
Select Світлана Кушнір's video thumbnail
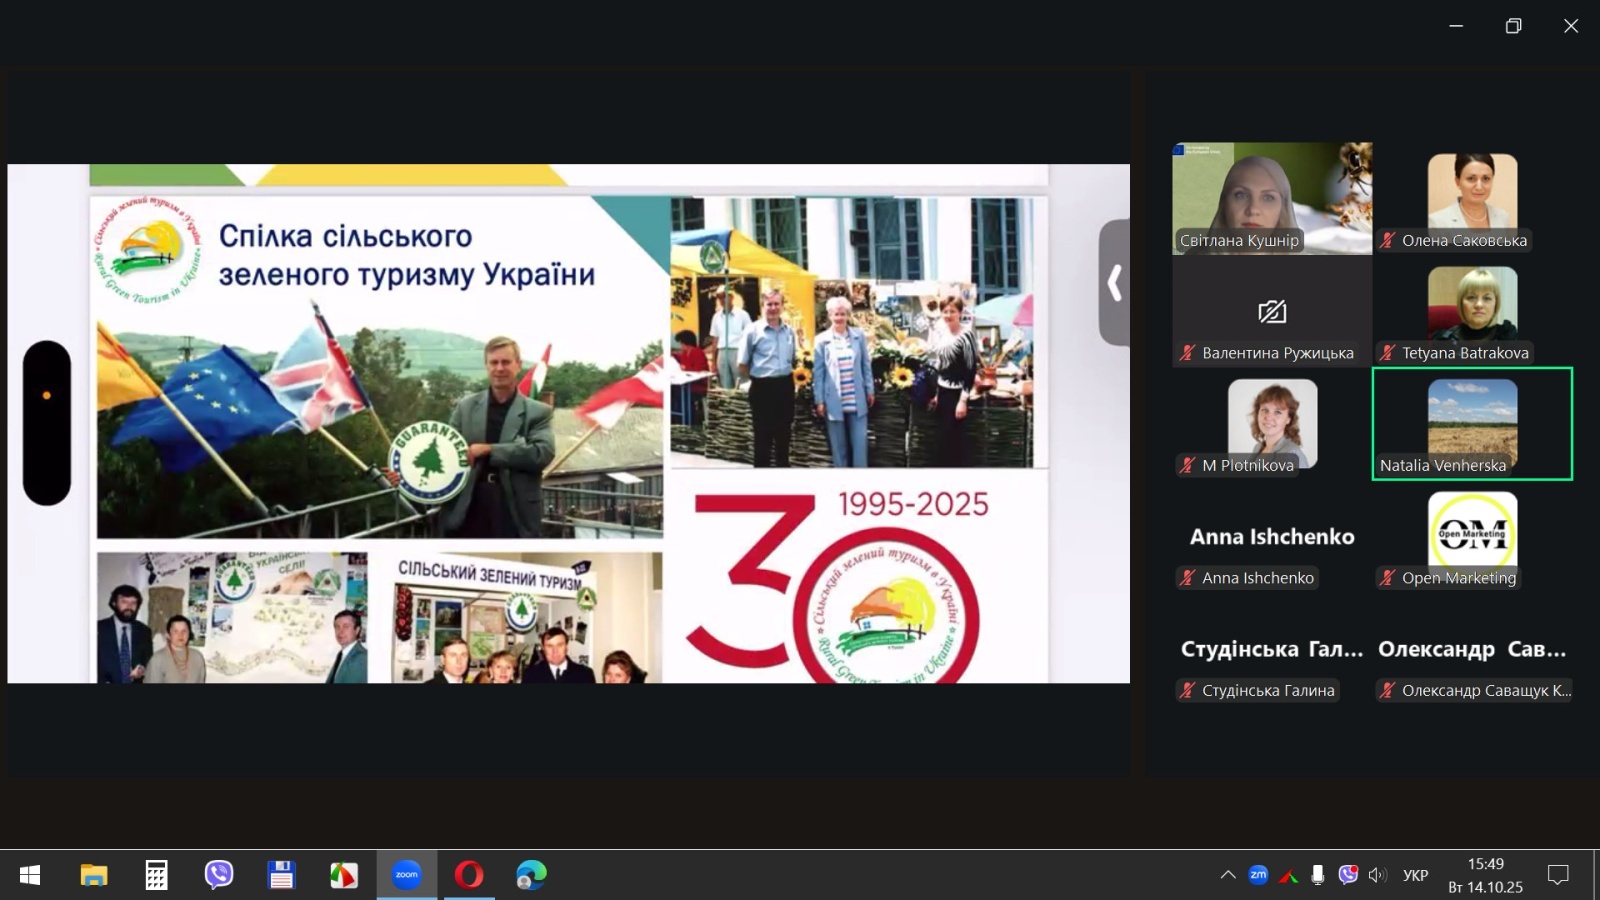coord(1272,197)
